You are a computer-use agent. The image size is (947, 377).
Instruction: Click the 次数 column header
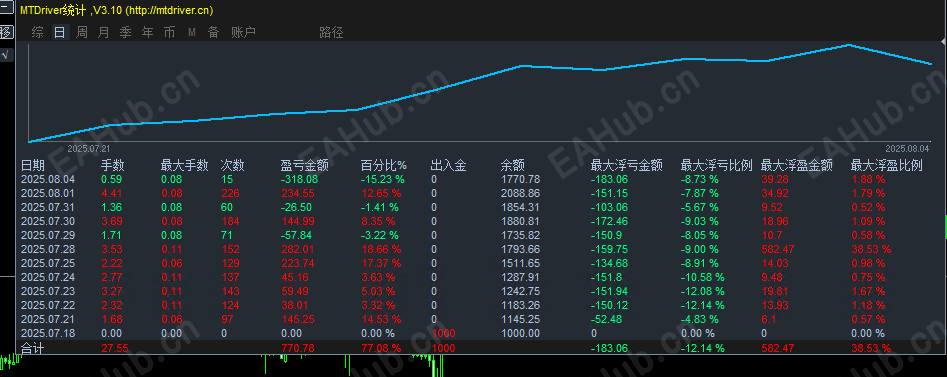[x=233, y=165]
